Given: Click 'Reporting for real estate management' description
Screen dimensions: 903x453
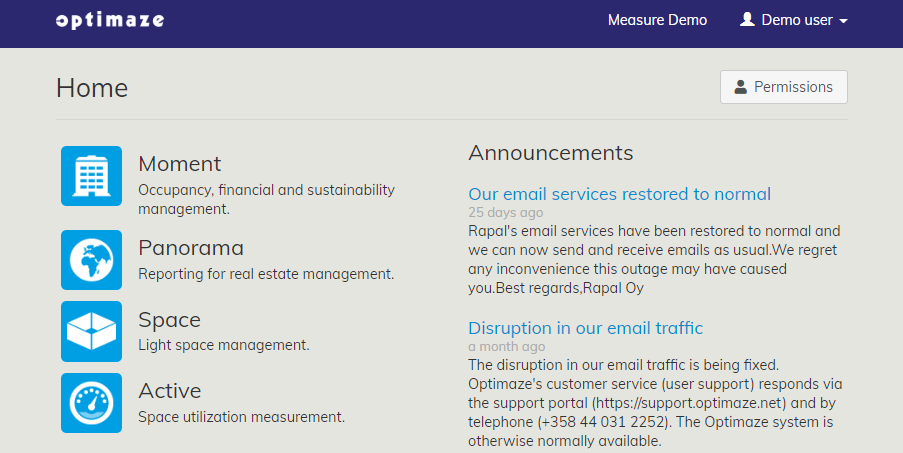Looking at the screenshot, I should (x=266, y=273).
